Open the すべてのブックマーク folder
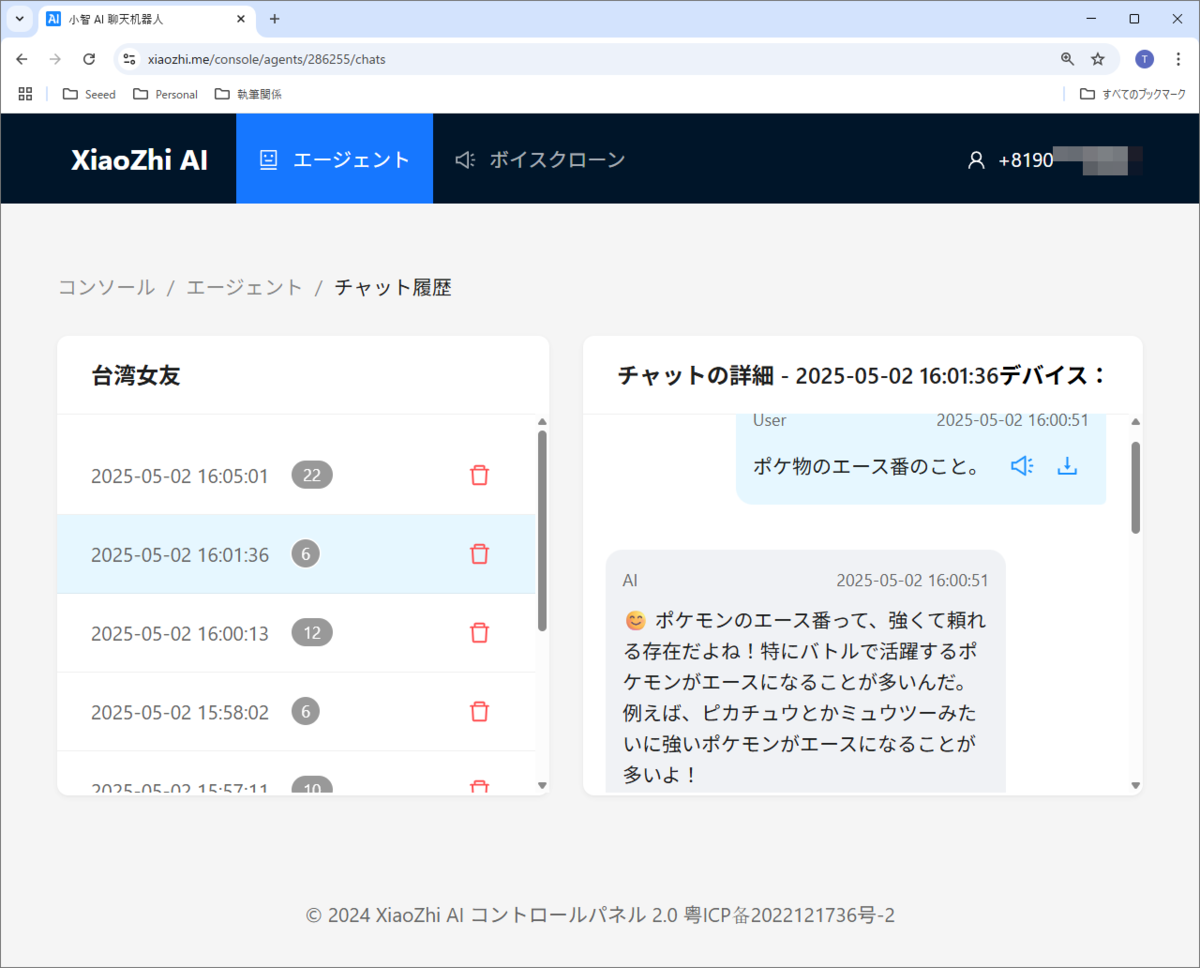This screenshot has height=968, width=1200. (x=1133, y=94)
